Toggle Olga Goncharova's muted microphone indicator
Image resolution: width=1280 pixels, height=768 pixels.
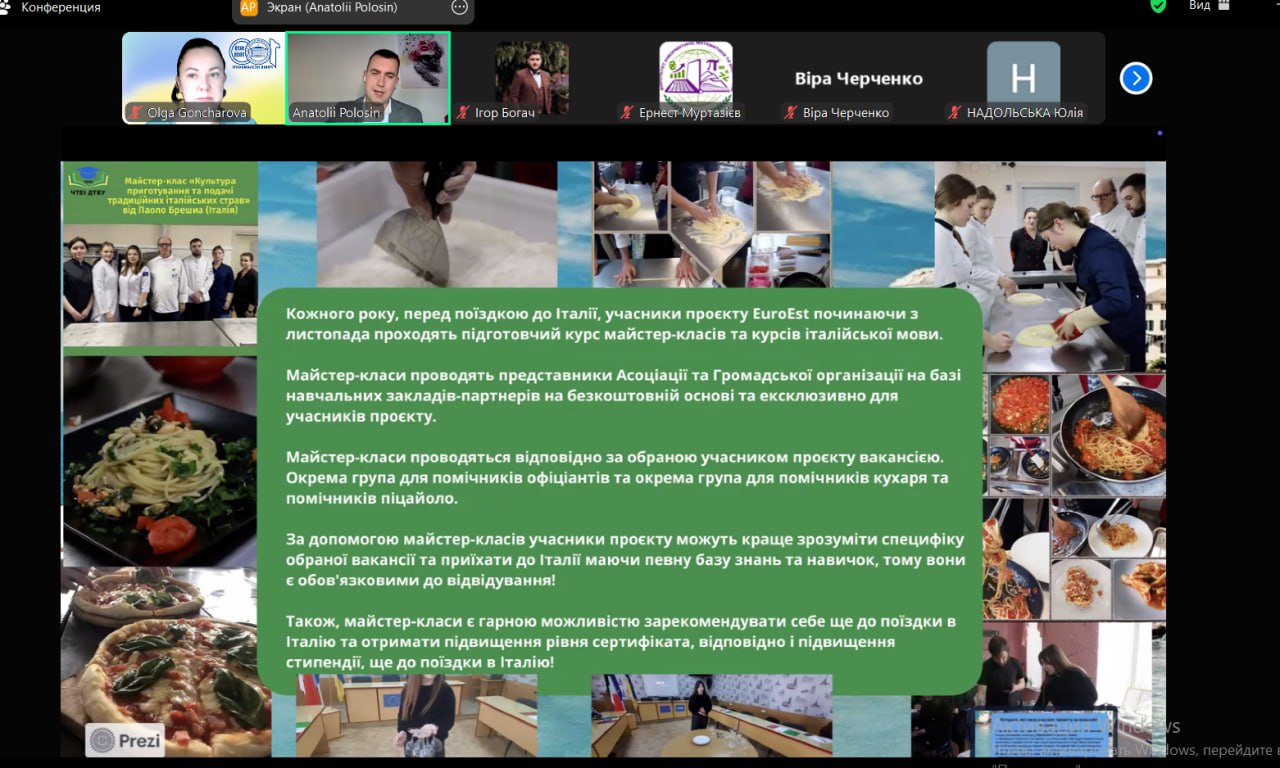pos(134,113)
